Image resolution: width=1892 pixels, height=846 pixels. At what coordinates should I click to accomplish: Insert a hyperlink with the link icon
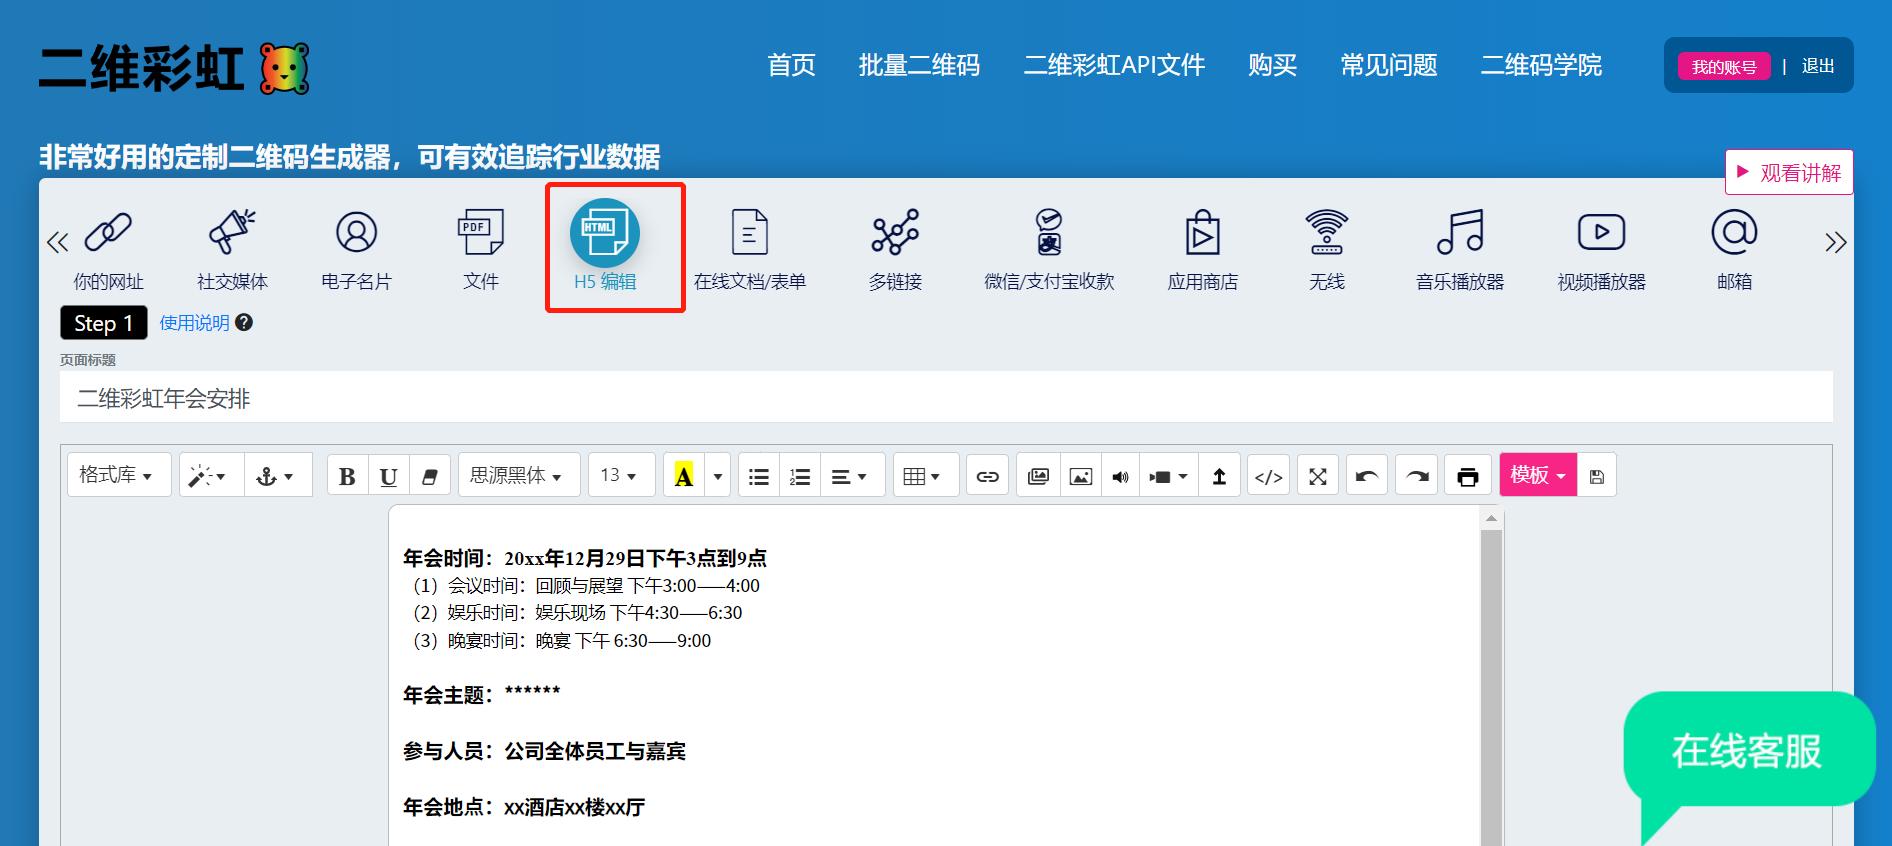tap(987, 476)
